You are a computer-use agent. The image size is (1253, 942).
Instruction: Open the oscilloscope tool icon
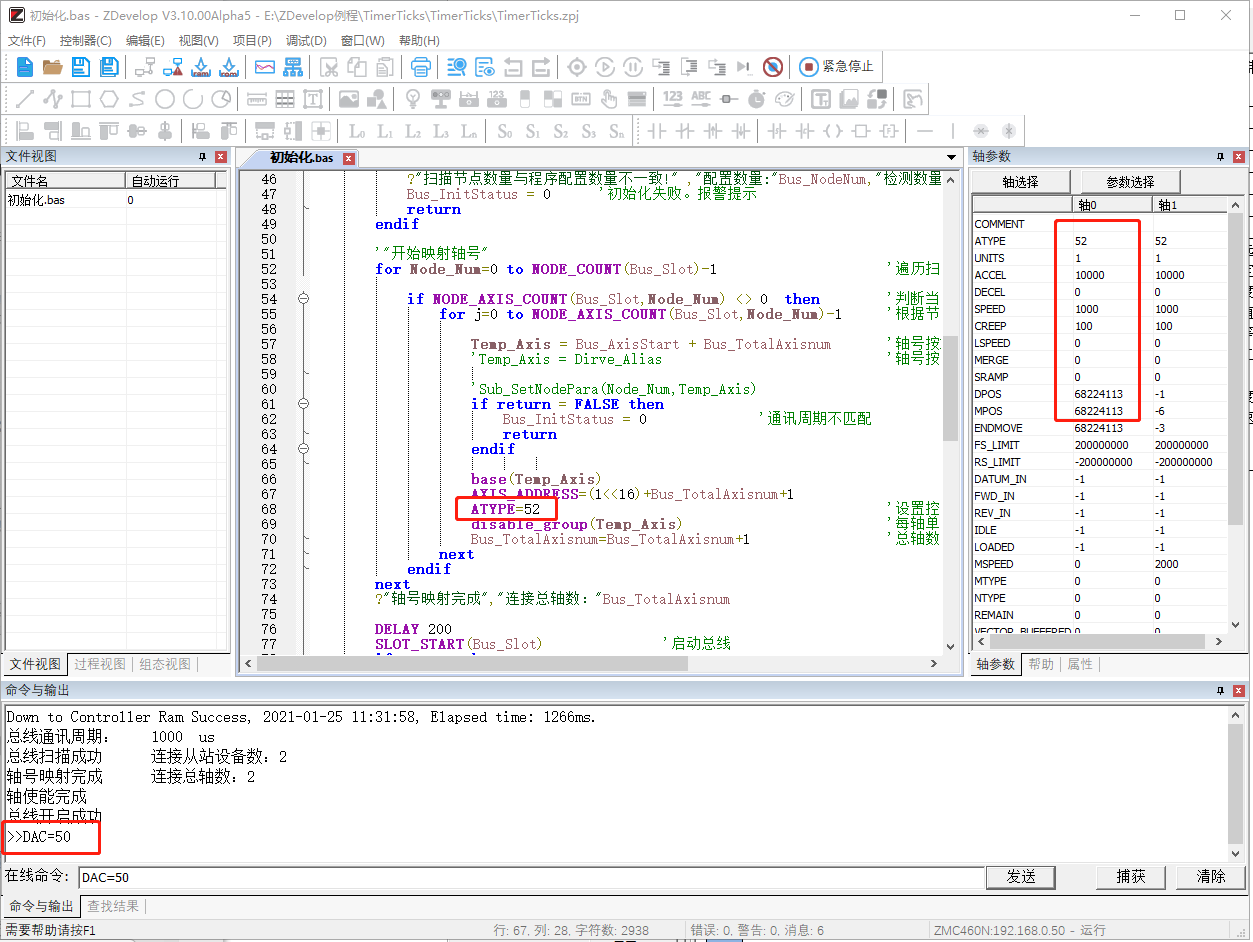click(265, 67)
